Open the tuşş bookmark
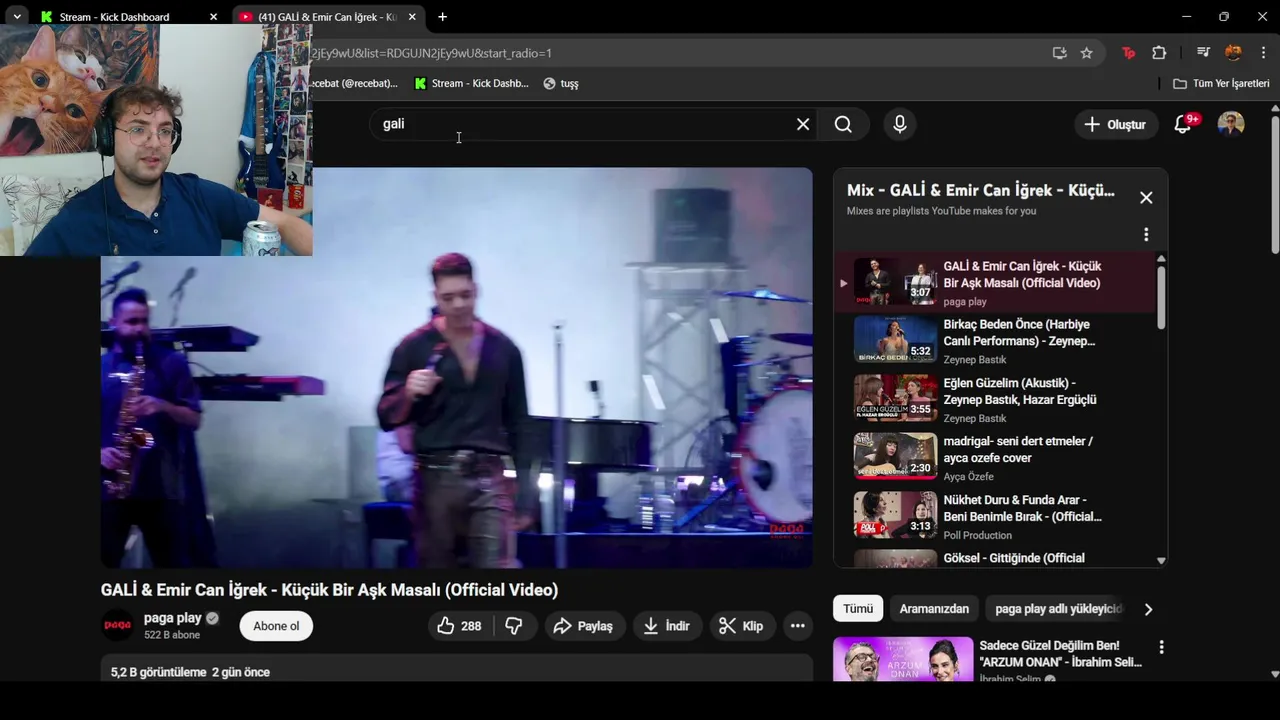Image resolution: width=1280 pixels, height=720 pixels. pyautogui.click(x=561, y=84)
